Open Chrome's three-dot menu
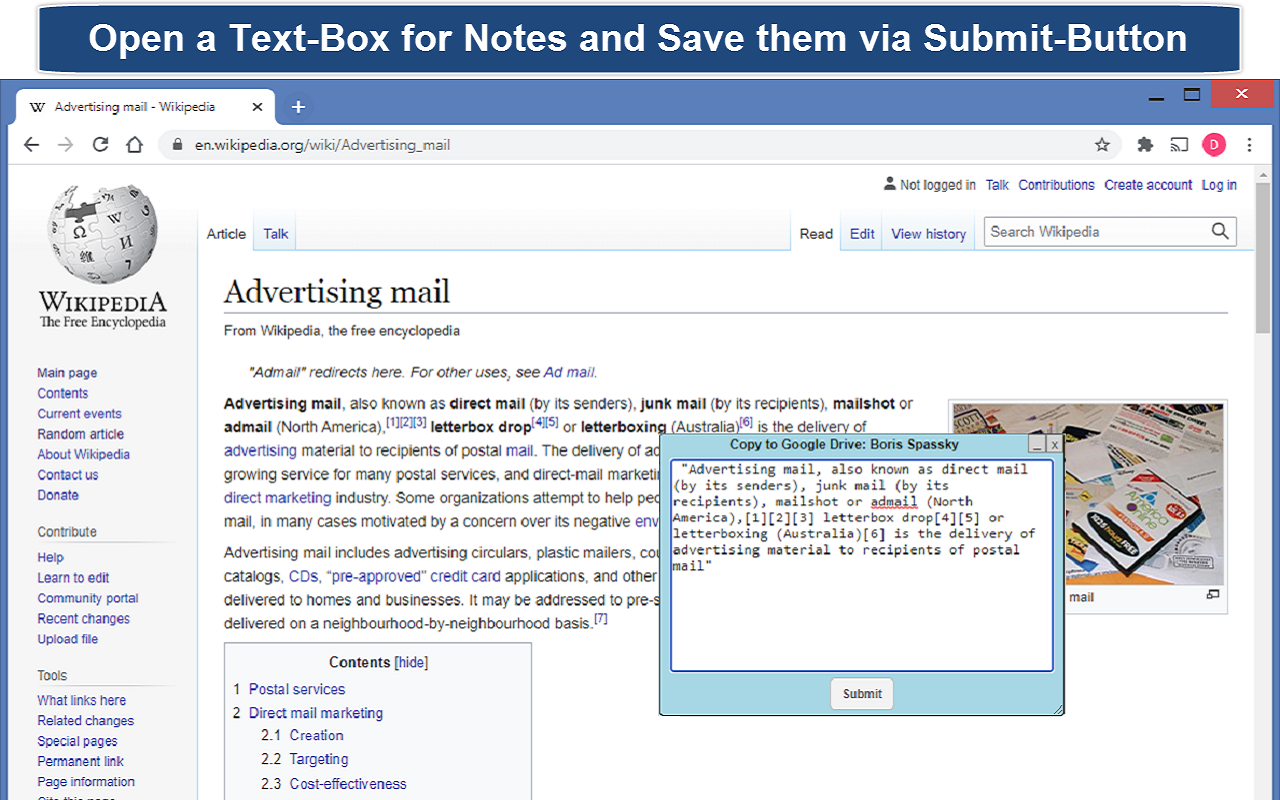The height and width of the screenshot is (800, 1280). [x=1248, y=144]
